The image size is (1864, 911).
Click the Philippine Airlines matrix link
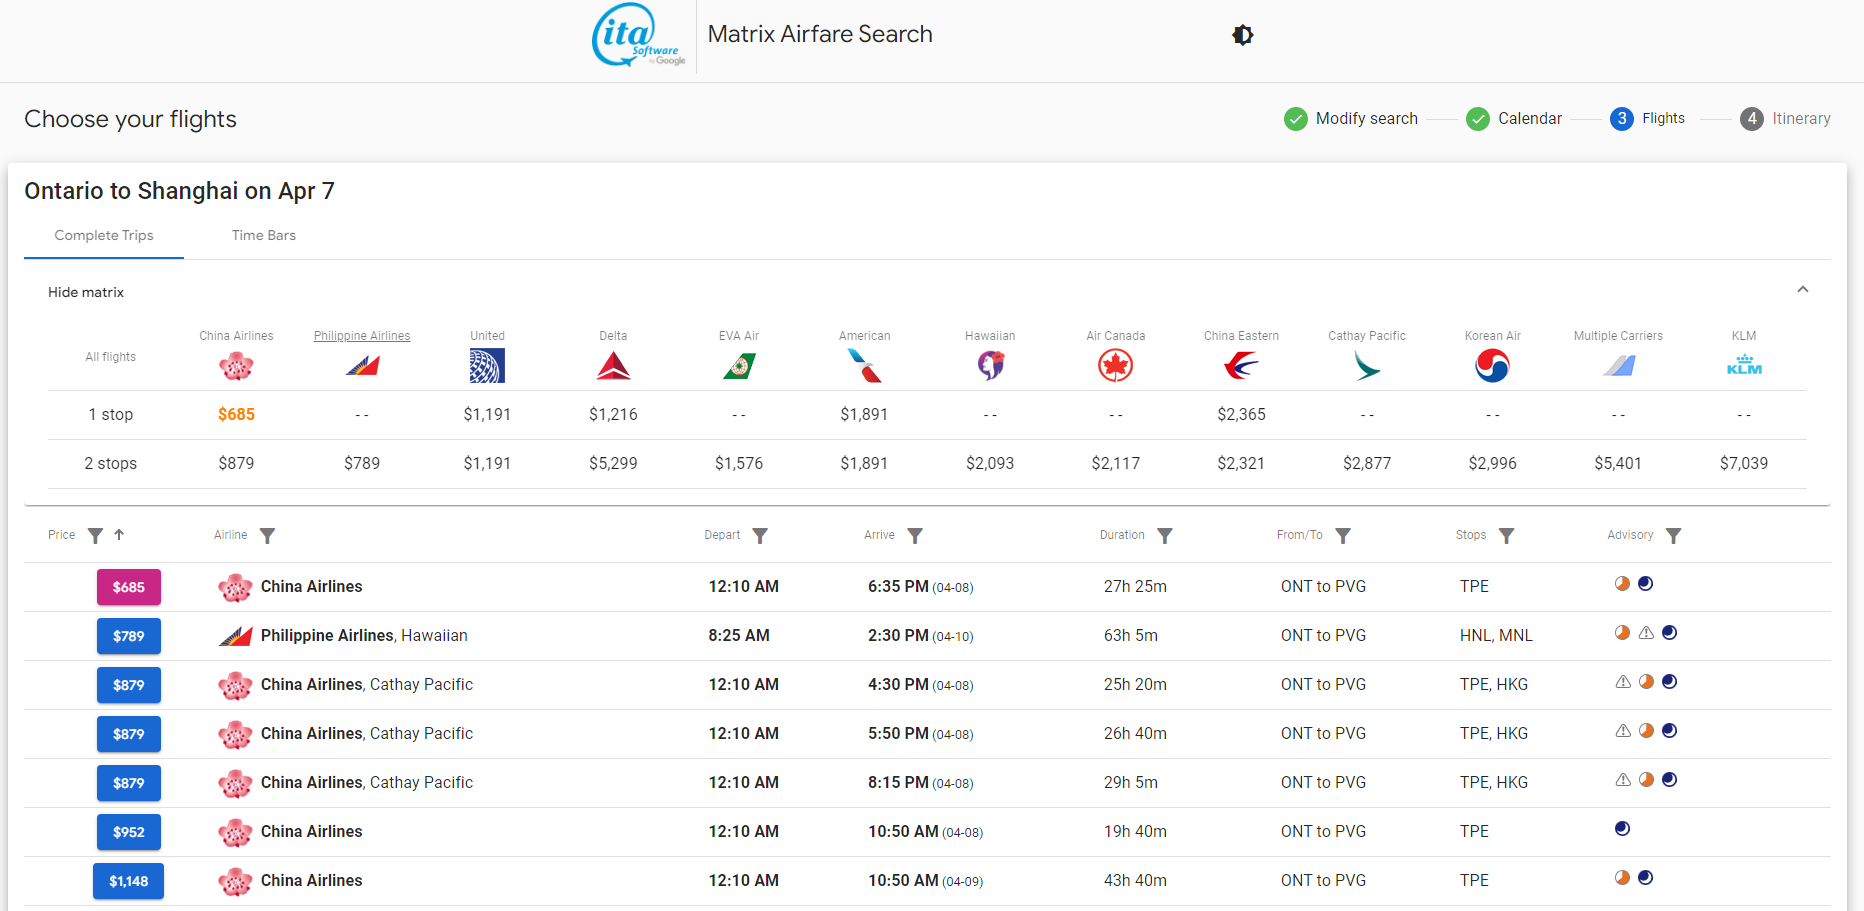click(362, 336)
